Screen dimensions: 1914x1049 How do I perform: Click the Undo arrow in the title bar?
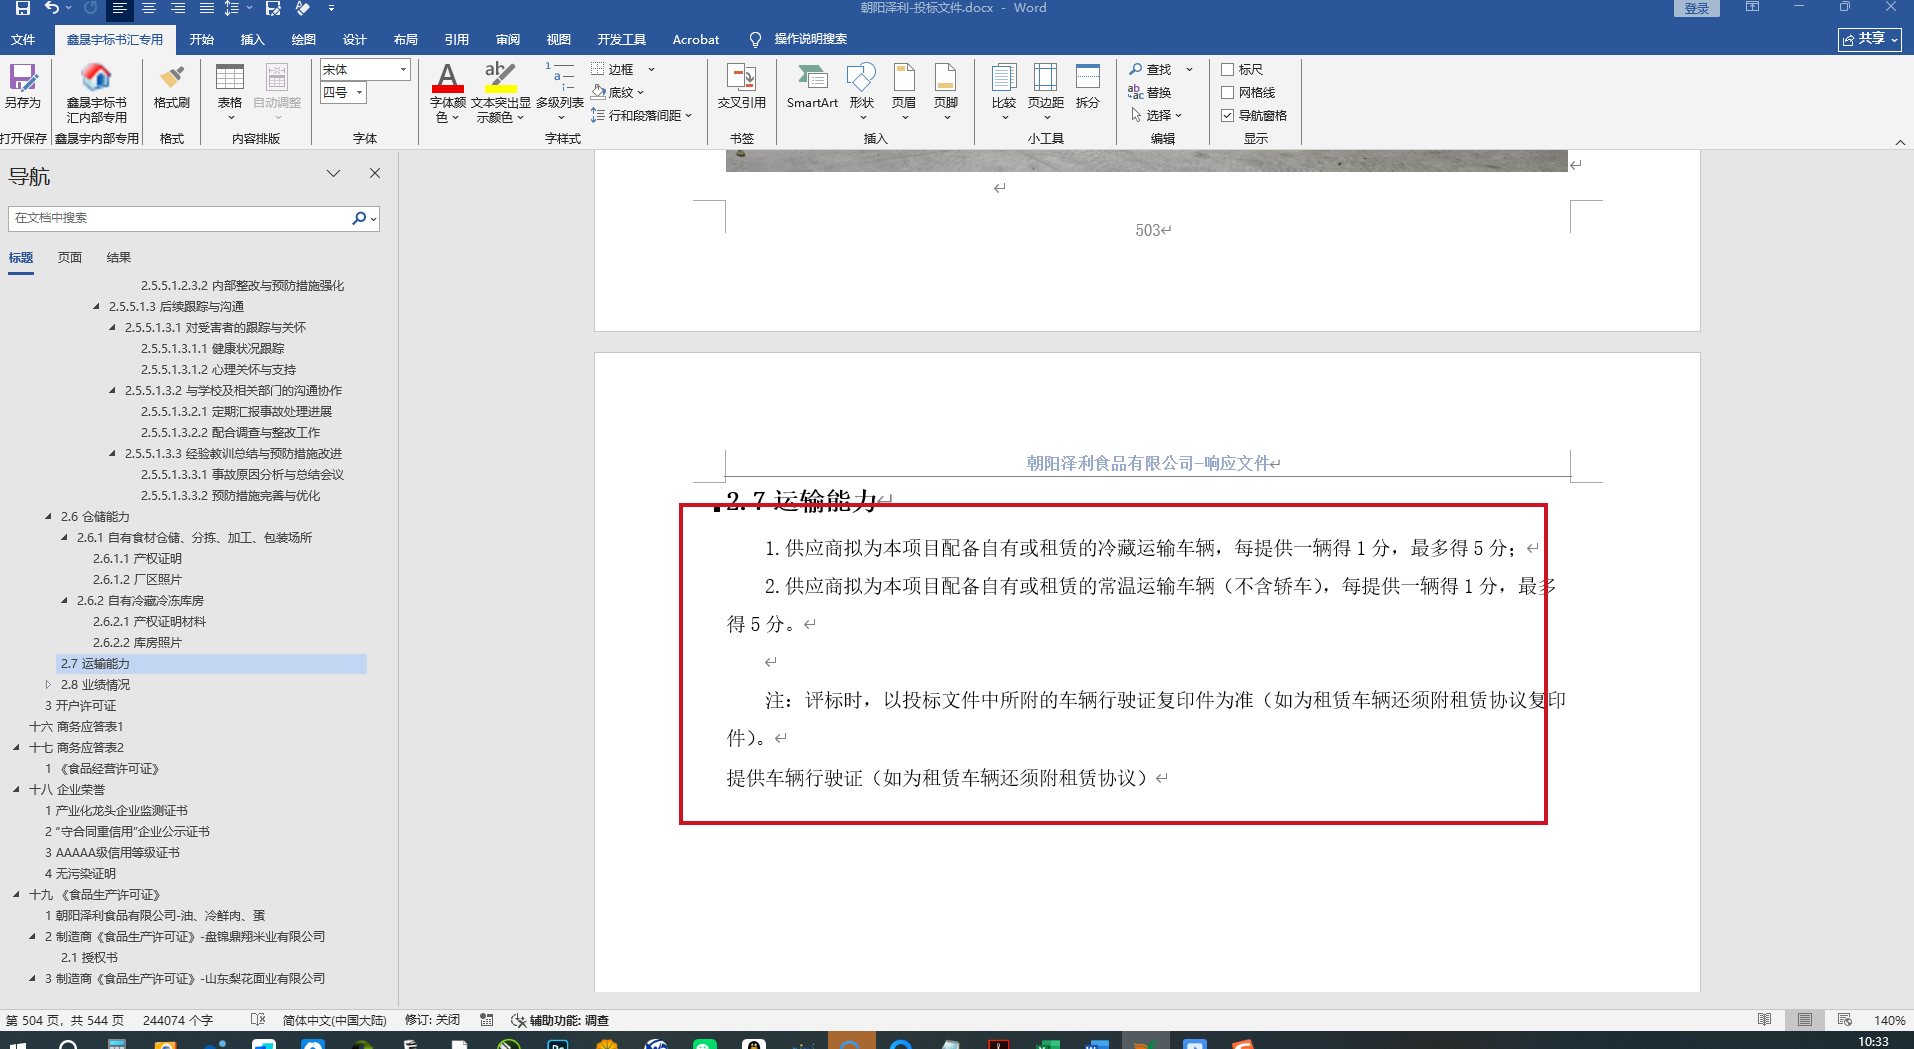tap(52, 8)
